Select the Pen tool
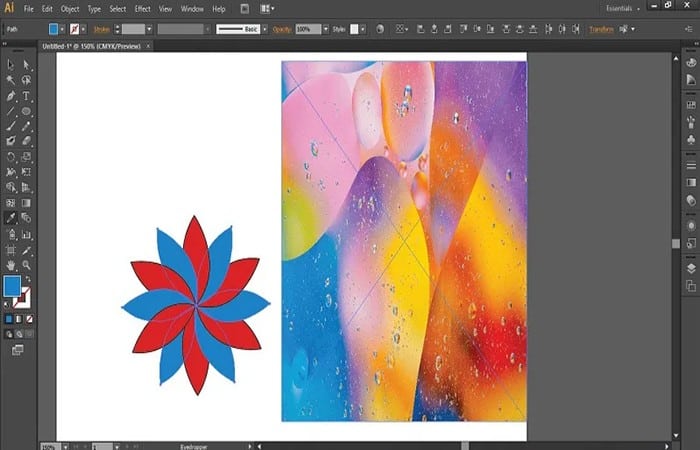700x450 pixels. [x=11, y=96]
